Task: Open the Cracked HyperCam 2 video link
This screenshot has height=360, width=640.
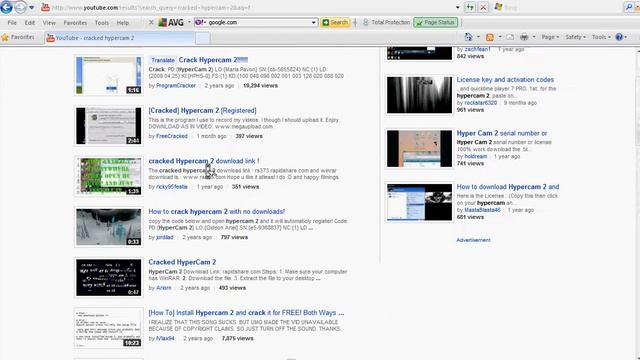Action: pos(182,262)
